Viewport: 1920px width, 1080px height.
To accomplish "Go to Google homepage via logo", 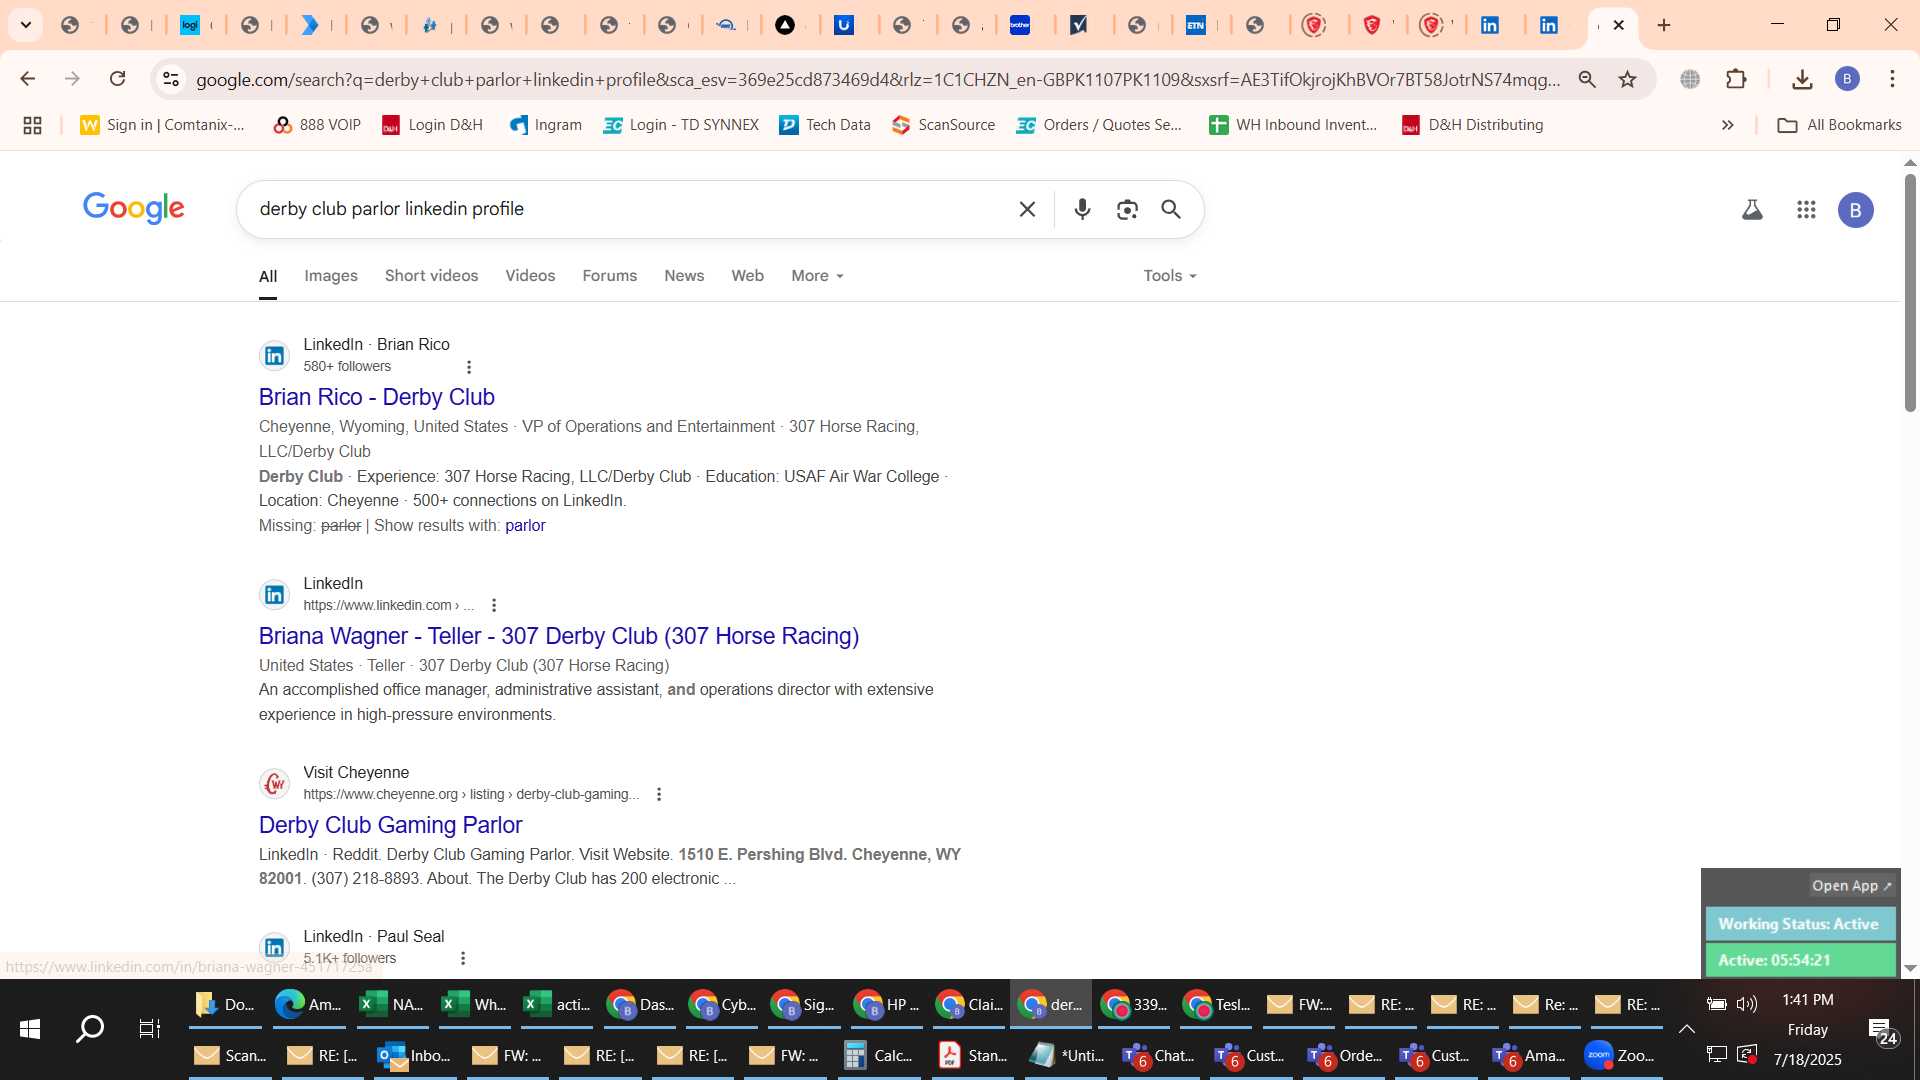I will pyautogui.click(x=133, y=209).
